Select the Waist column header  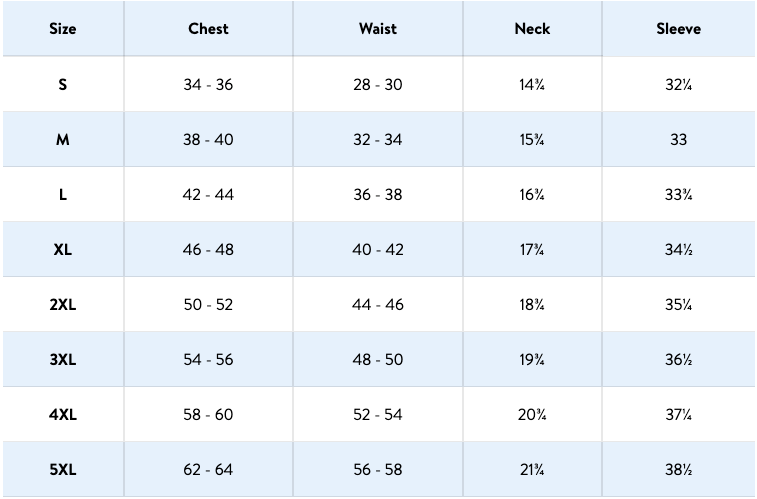point(377,29)
